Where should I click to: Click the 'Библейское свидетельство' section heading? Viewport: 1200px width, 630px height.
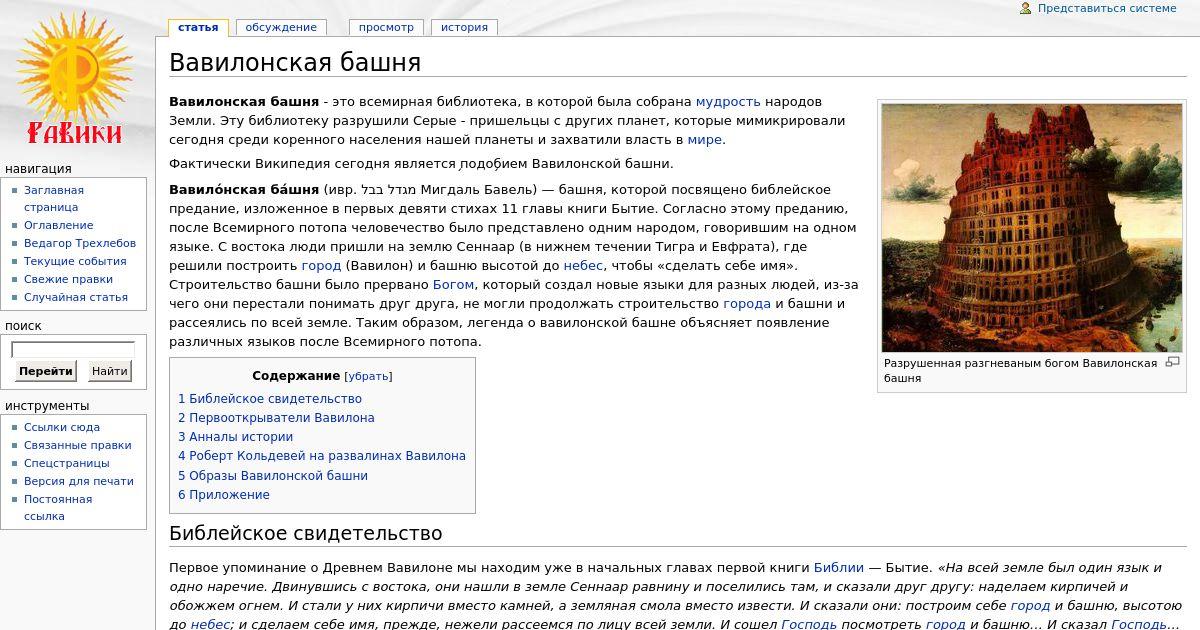306,533
